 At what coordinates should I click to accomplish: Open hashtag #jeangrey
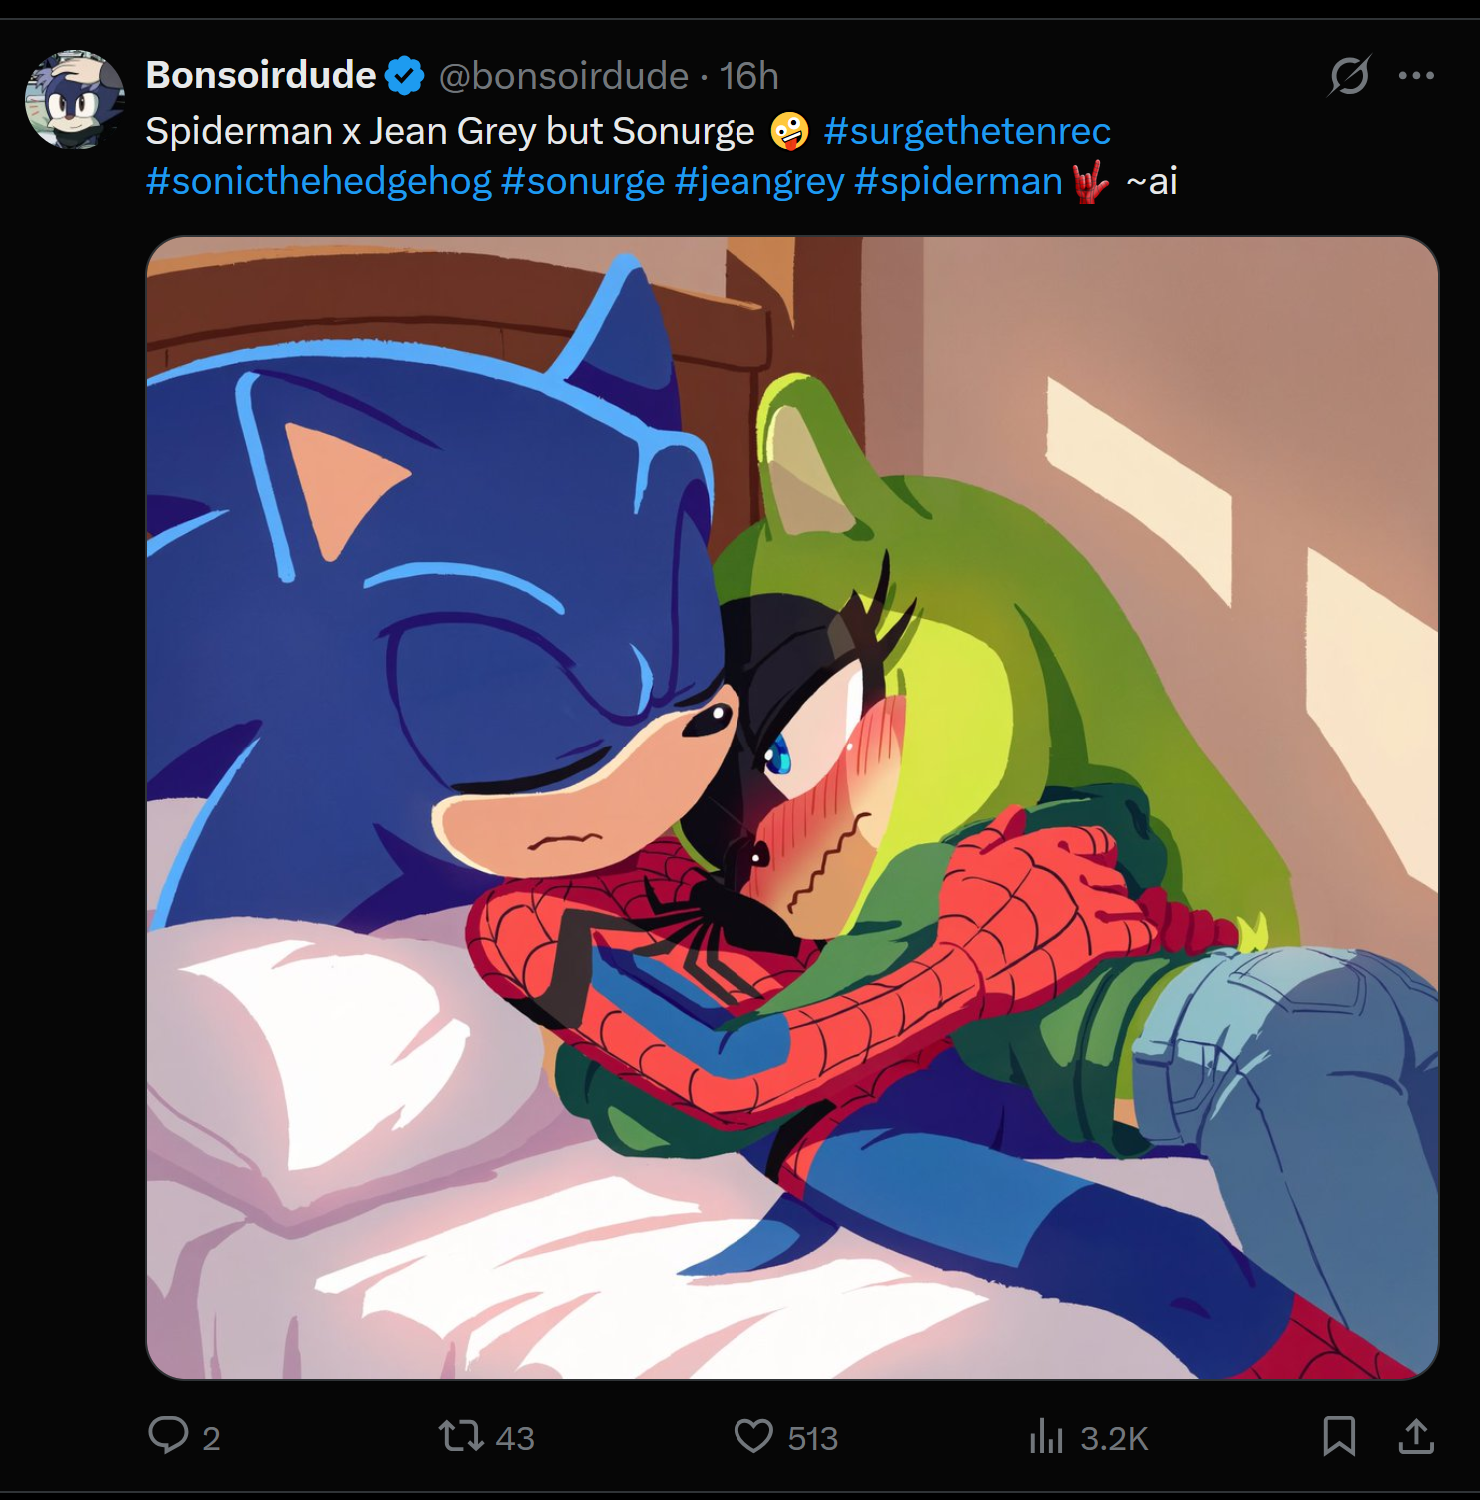click(x=760, y=181)
